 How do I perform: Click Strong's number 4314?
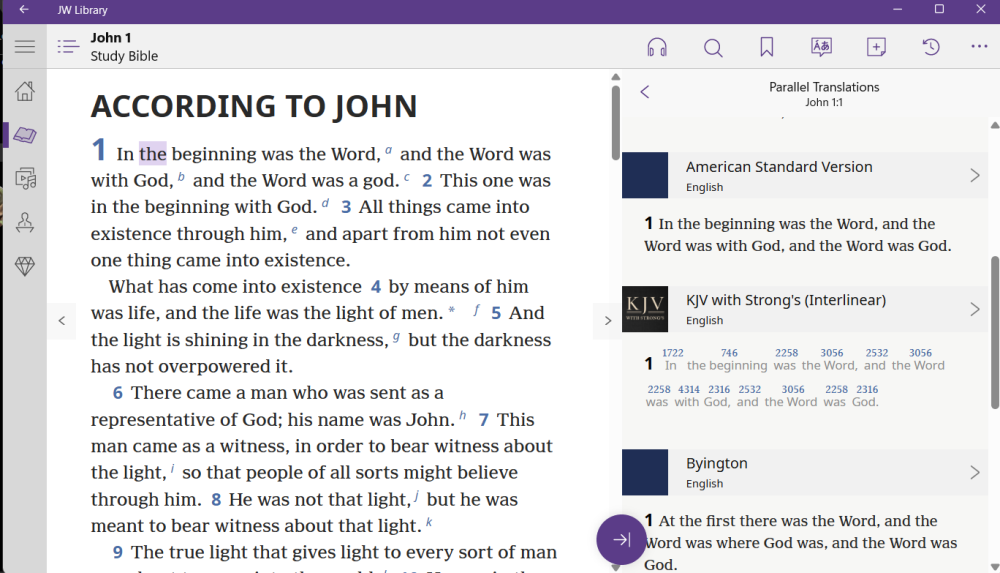click(689, 389)
